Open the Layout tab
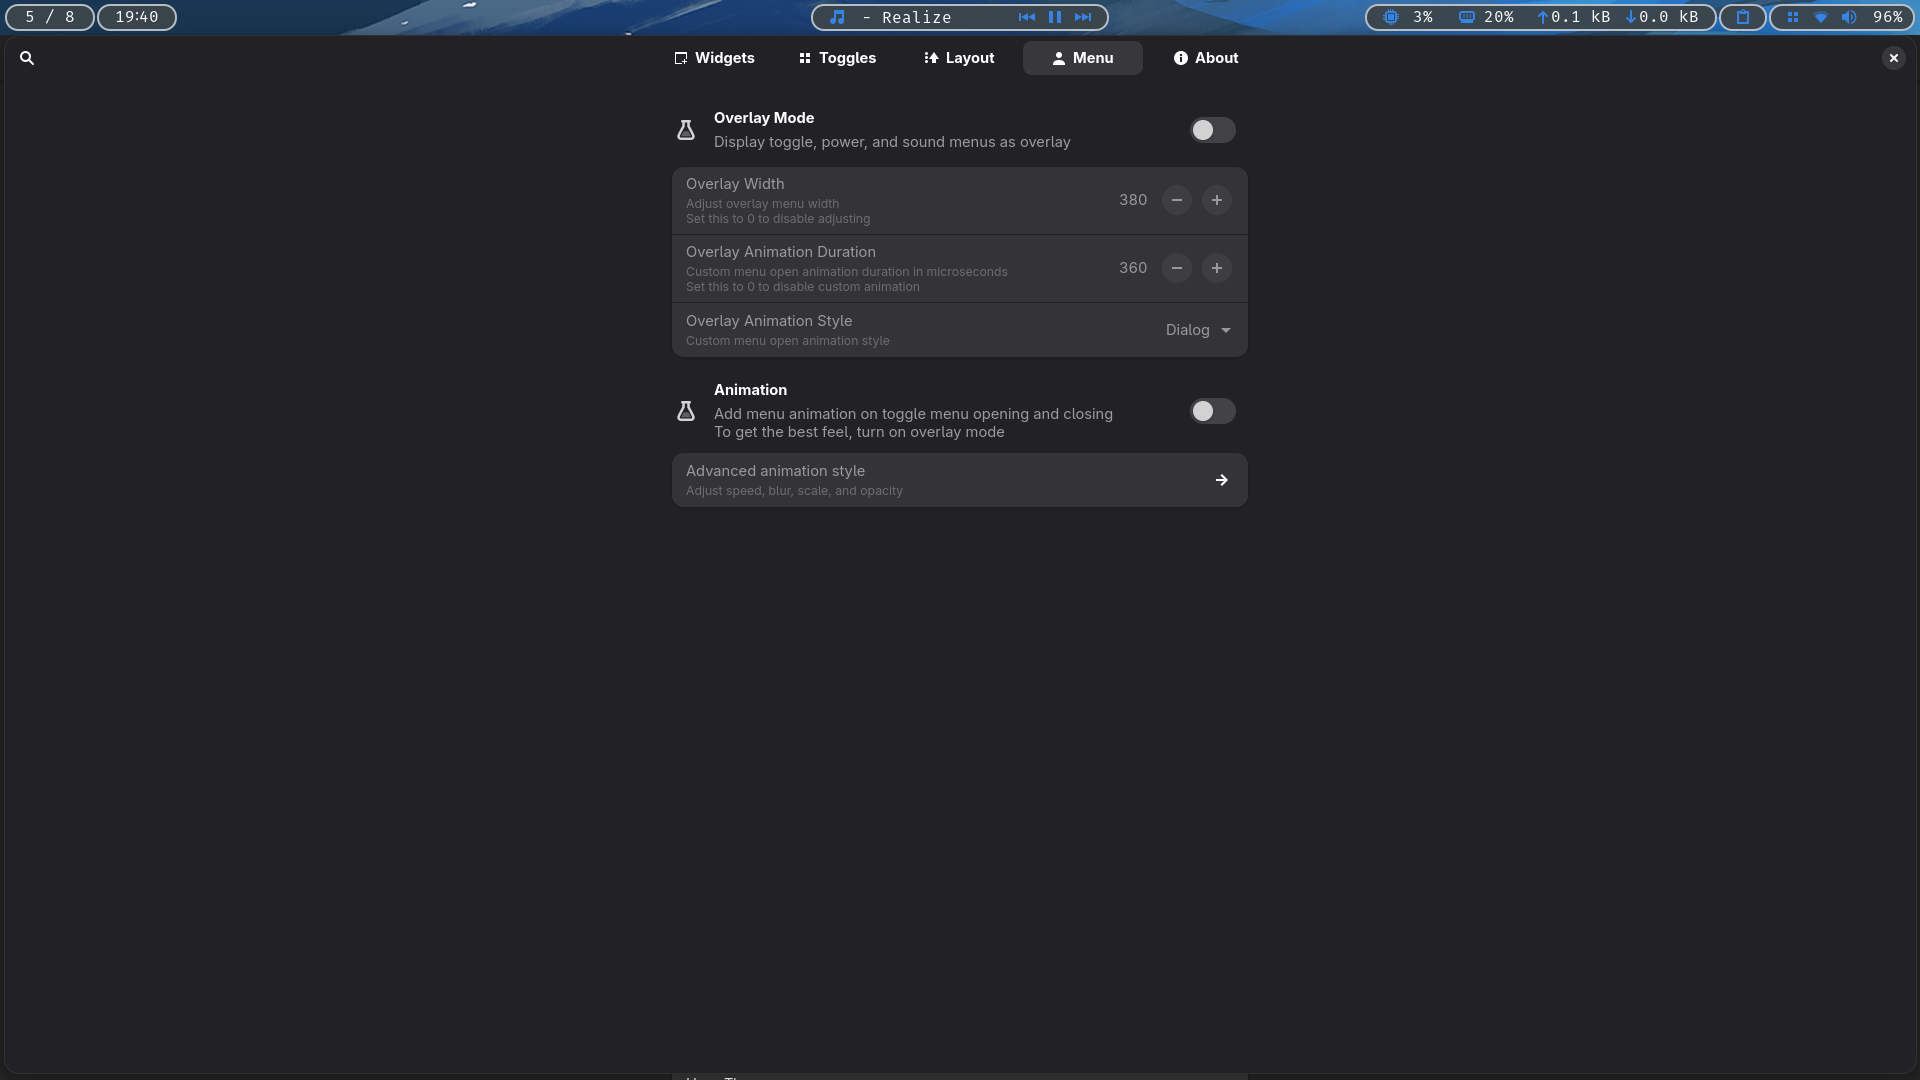Viewport: 1920px width, 1080px height. 958,58
